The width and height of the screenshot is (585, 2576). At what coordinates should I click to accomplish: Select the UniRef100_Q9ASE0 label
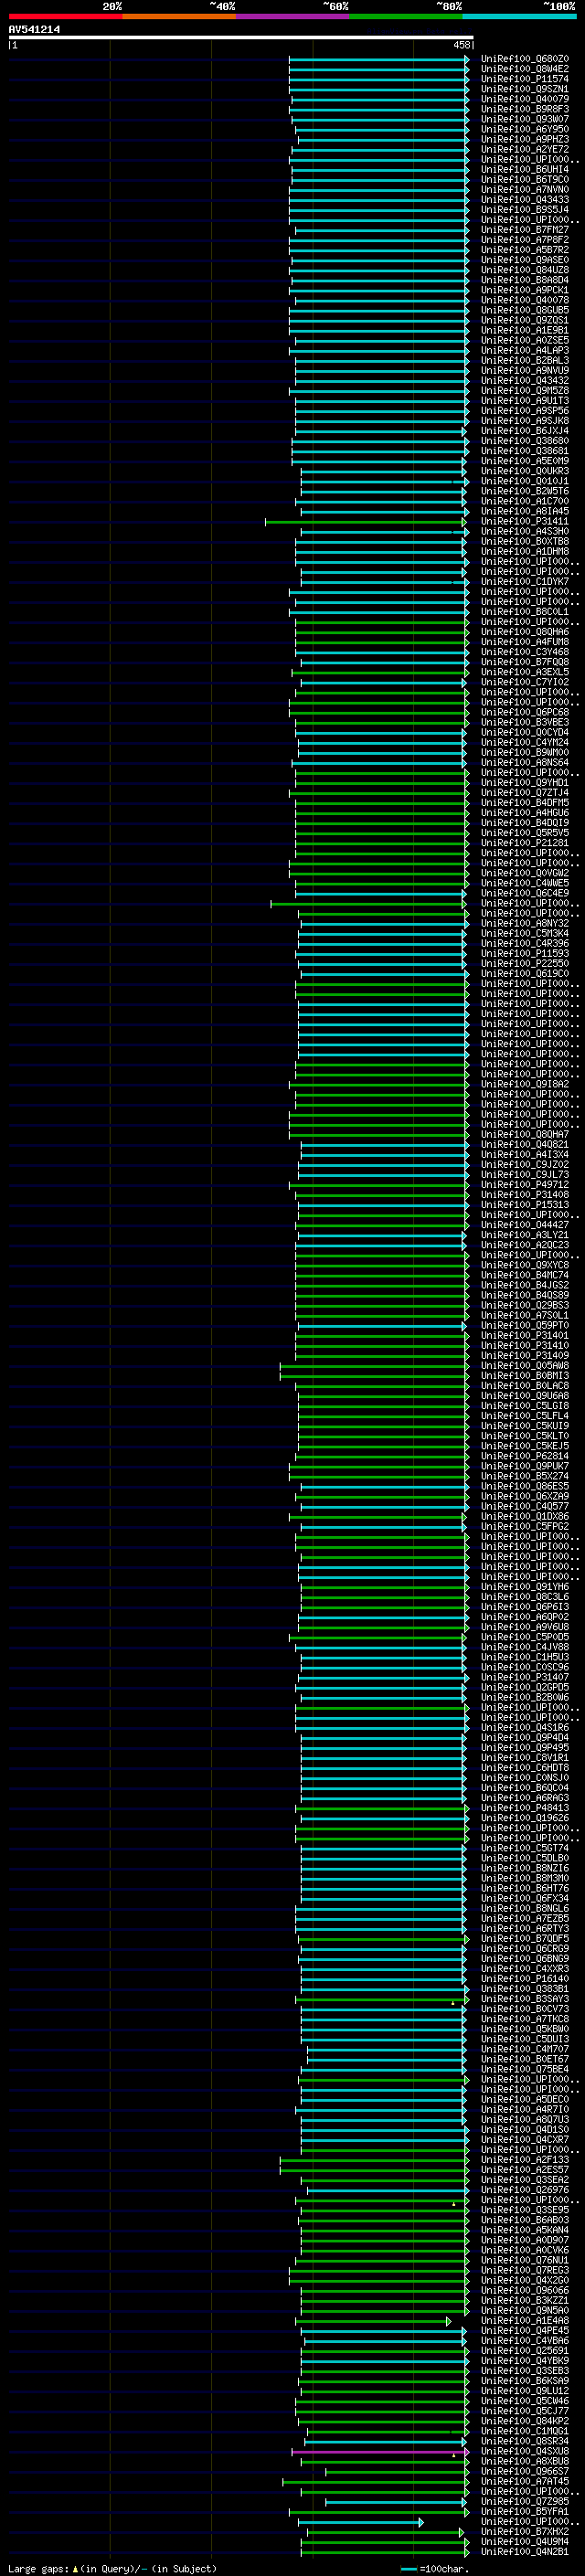pyautogui.click(x=525, y=260)
